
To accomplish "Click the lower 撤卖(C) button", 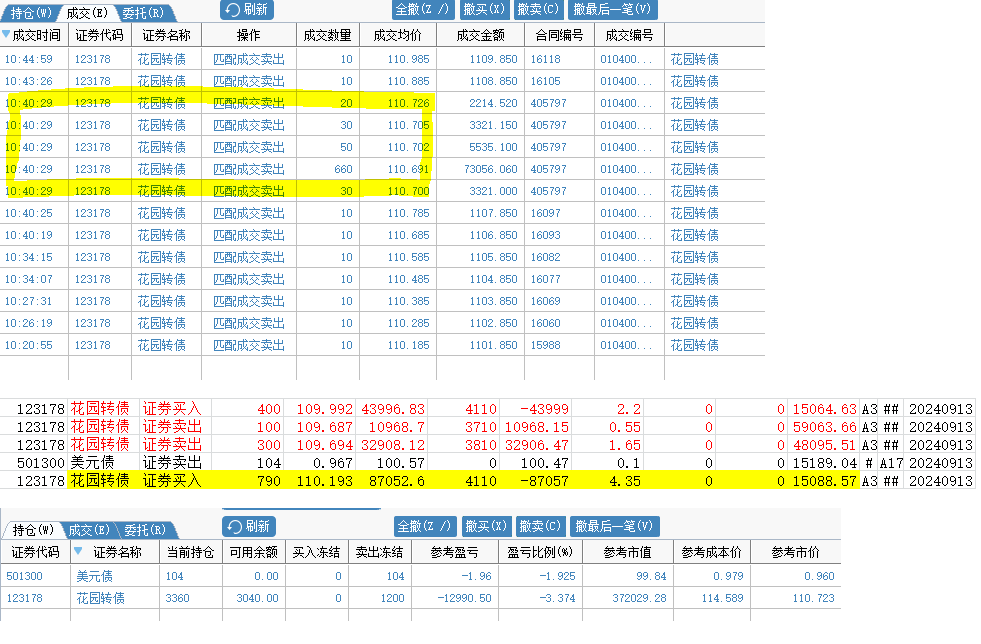I will (x=540, y=526).
